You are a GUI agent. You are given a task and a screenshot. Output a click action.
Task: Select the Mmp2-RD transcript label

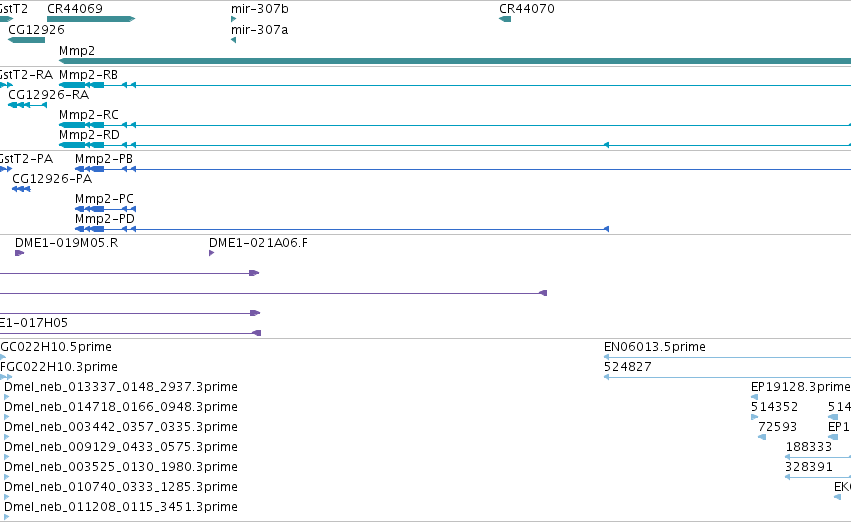pyautogui.click(x=89, y=135)
